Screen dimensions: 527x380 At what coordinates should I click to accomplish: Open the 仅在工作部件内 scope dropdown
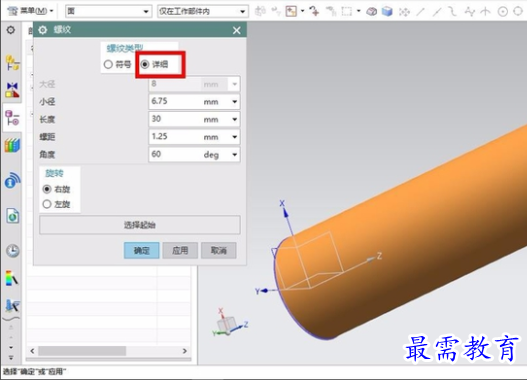(x=203, y=11)
